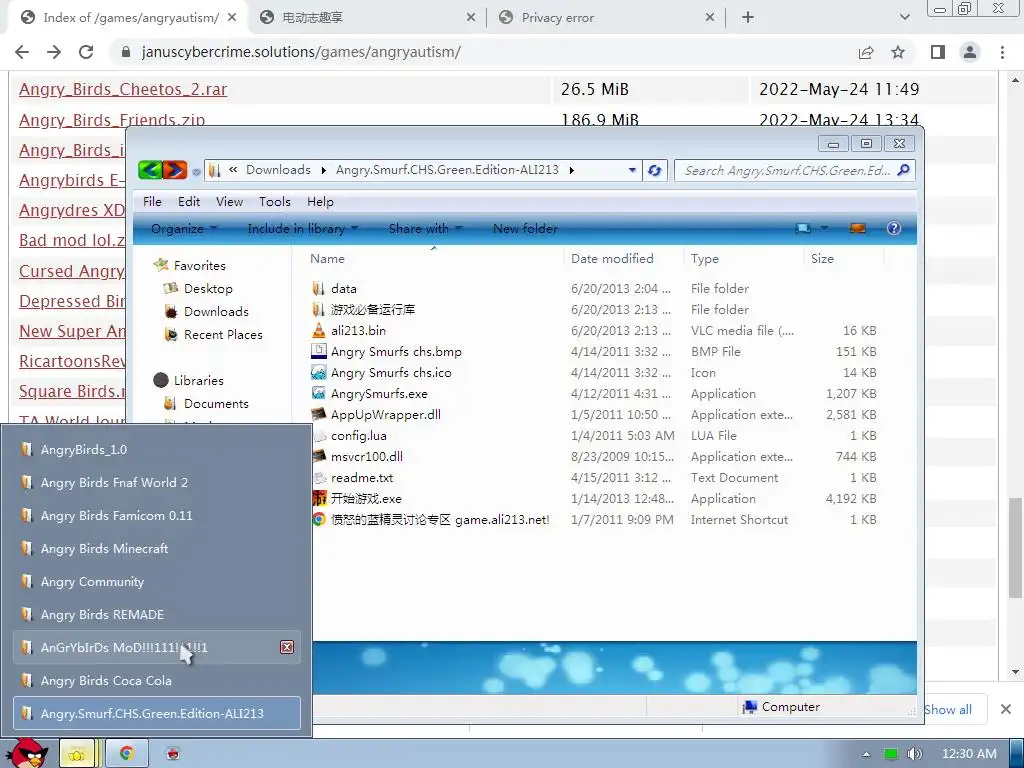Select Documents under Libraries

(216, 404)
